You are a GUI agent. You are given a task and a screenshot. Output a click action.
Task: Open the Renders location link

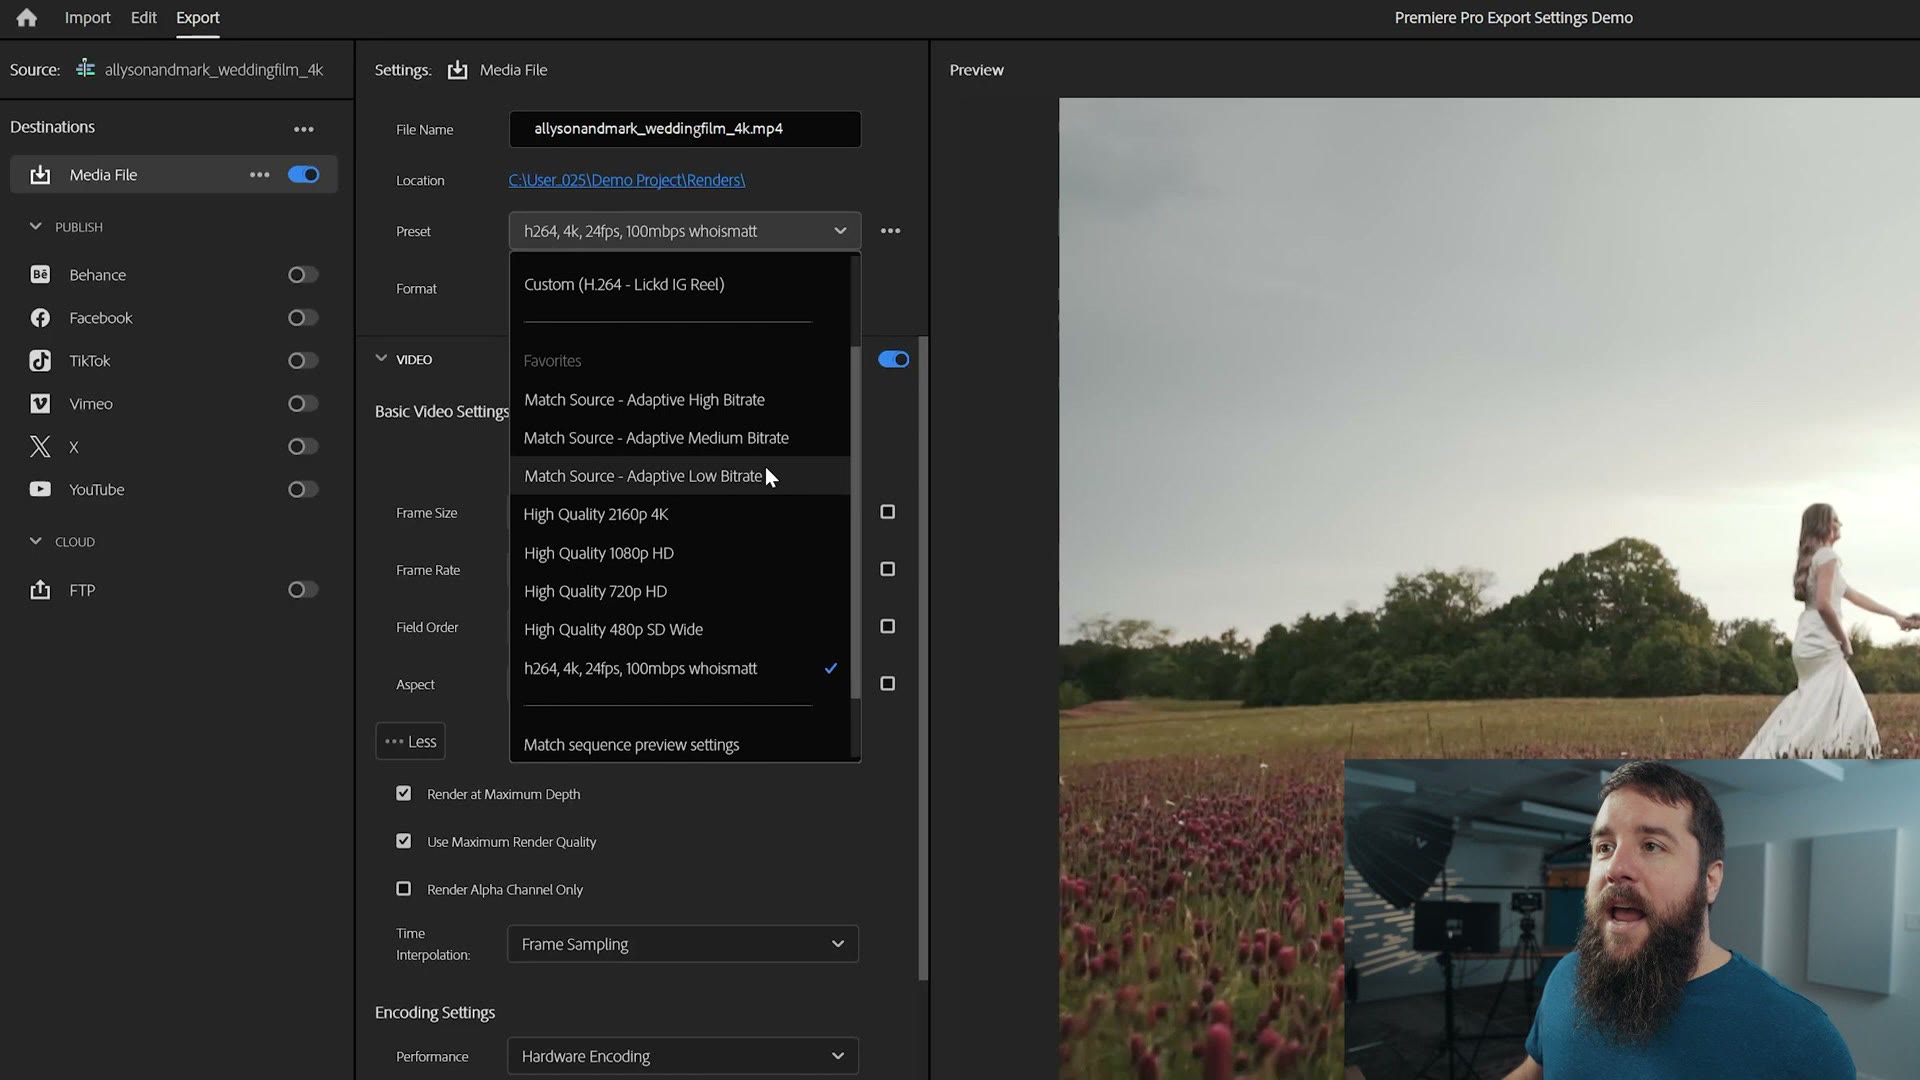pyautogui.click(x=627, y=180)
